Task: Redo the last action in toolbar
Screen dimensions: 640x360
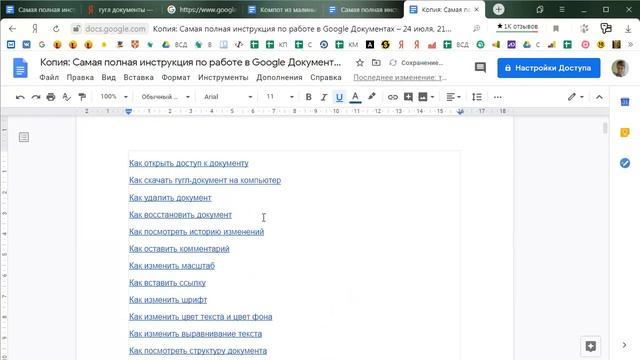Action: [x=36, y=97]
